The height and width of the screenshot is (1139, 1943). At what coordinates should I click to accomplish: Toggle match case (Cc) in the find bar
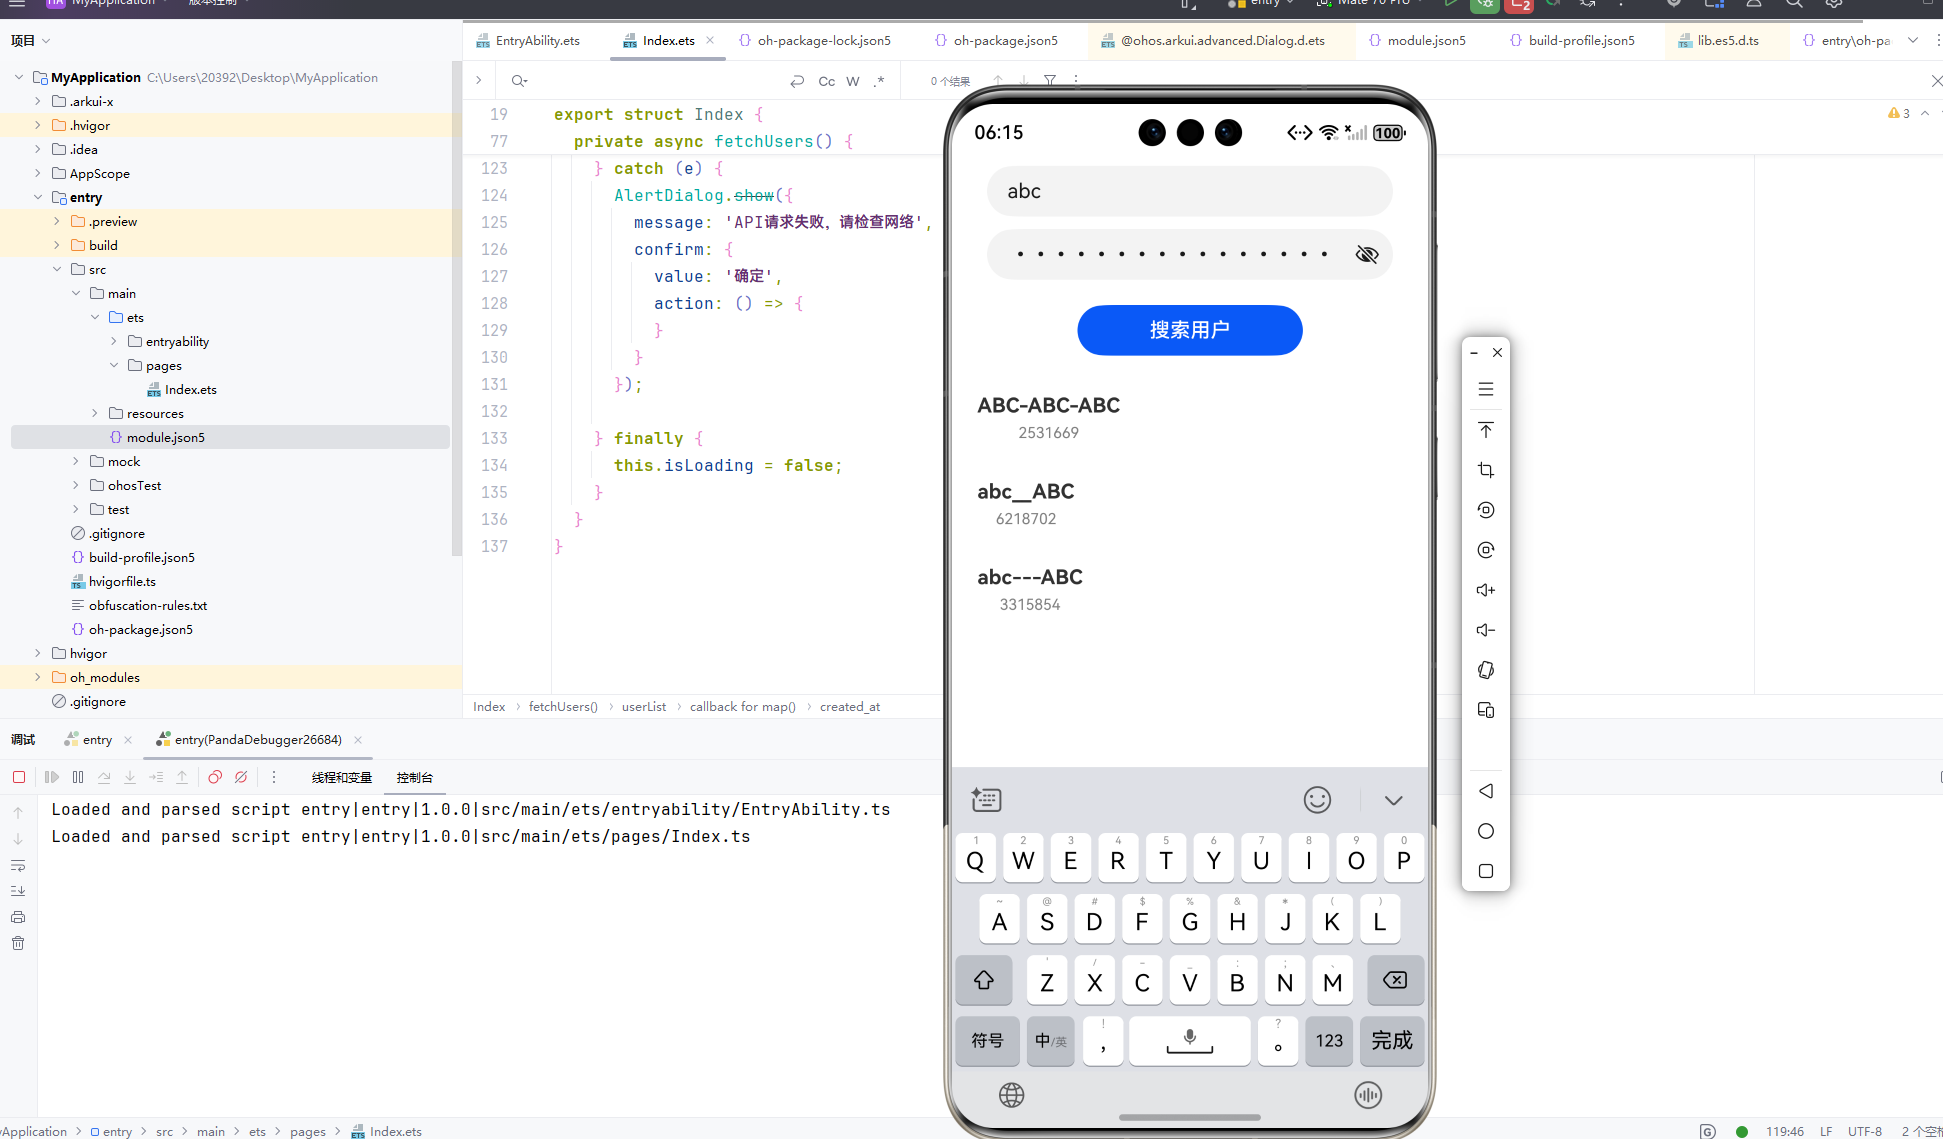826,82
